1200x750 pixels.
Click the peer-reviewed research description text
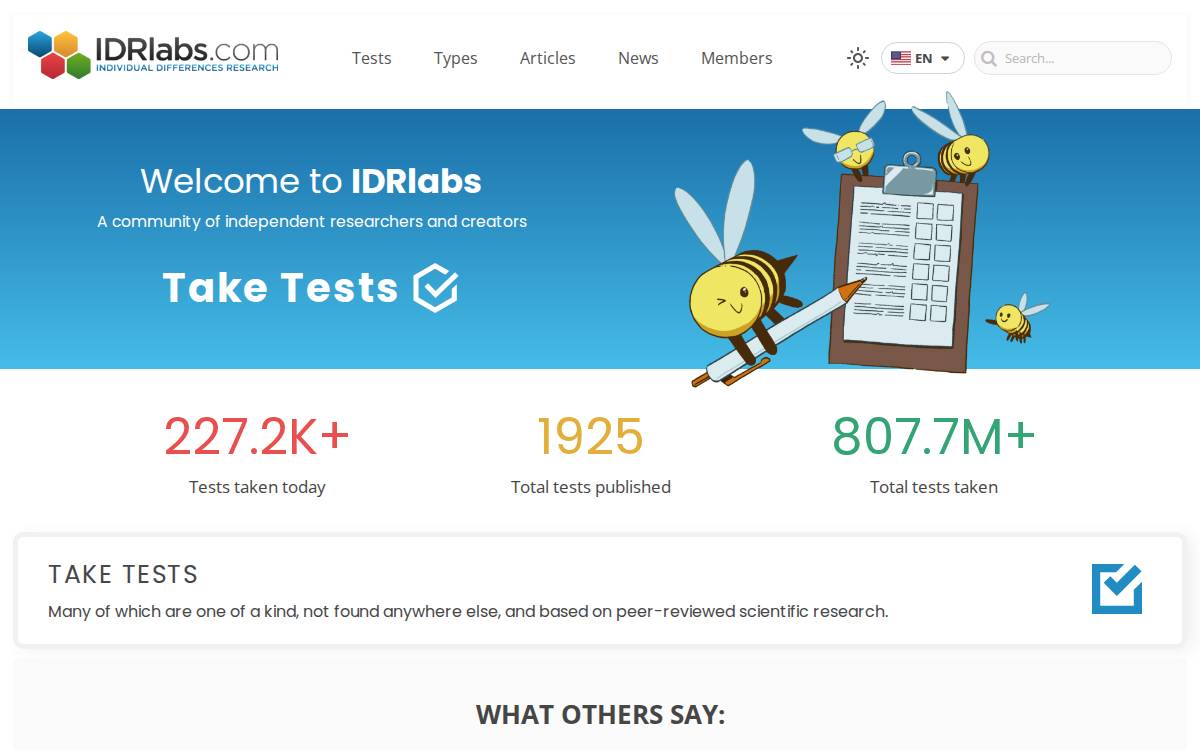click(468, 611)
